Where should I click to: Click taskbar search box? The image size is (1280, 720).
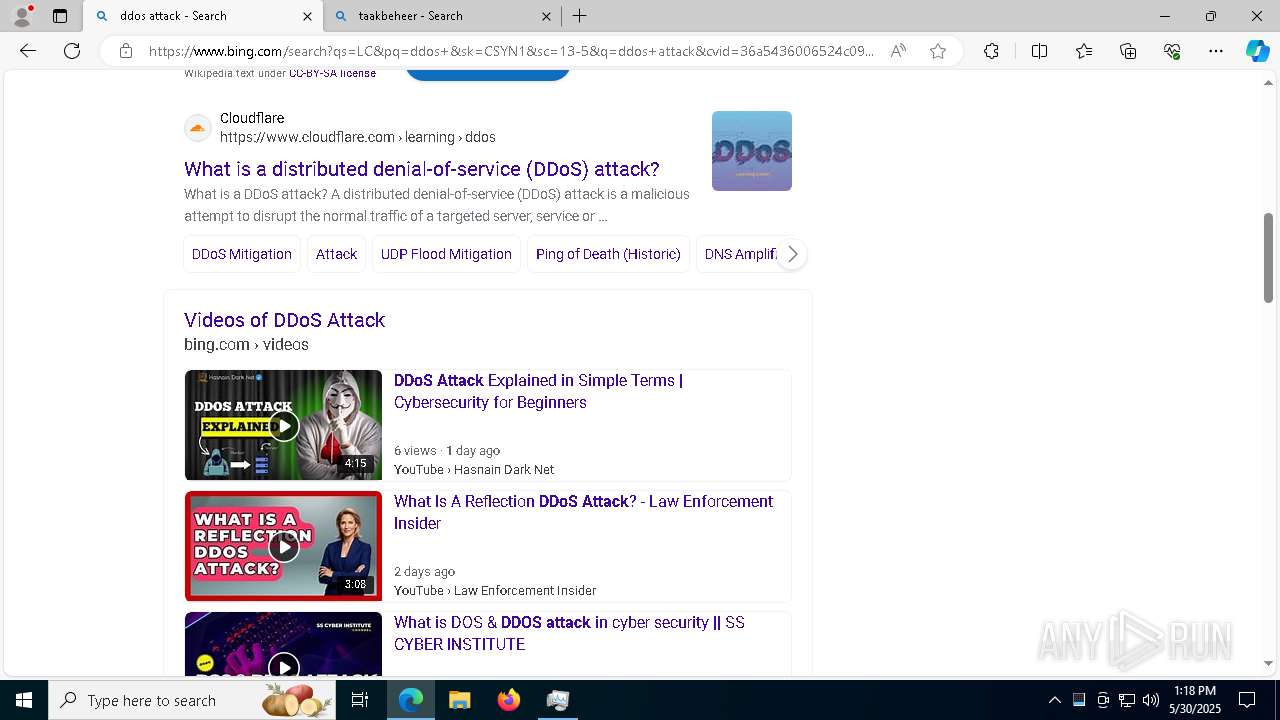(x=192, y=700)
